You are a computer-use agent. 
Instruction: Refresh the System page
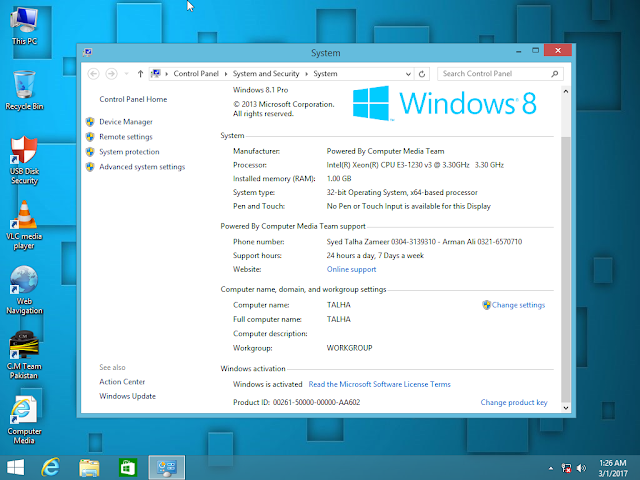pos(422,74)
